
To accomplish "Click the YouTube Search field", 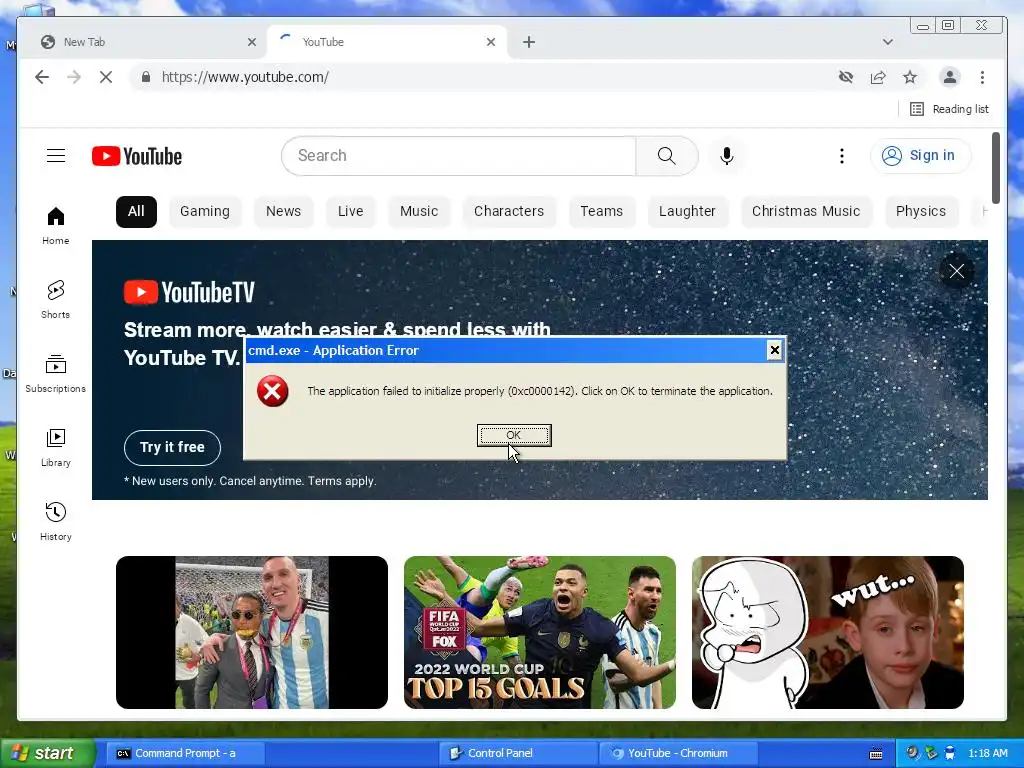I will 458,155.
